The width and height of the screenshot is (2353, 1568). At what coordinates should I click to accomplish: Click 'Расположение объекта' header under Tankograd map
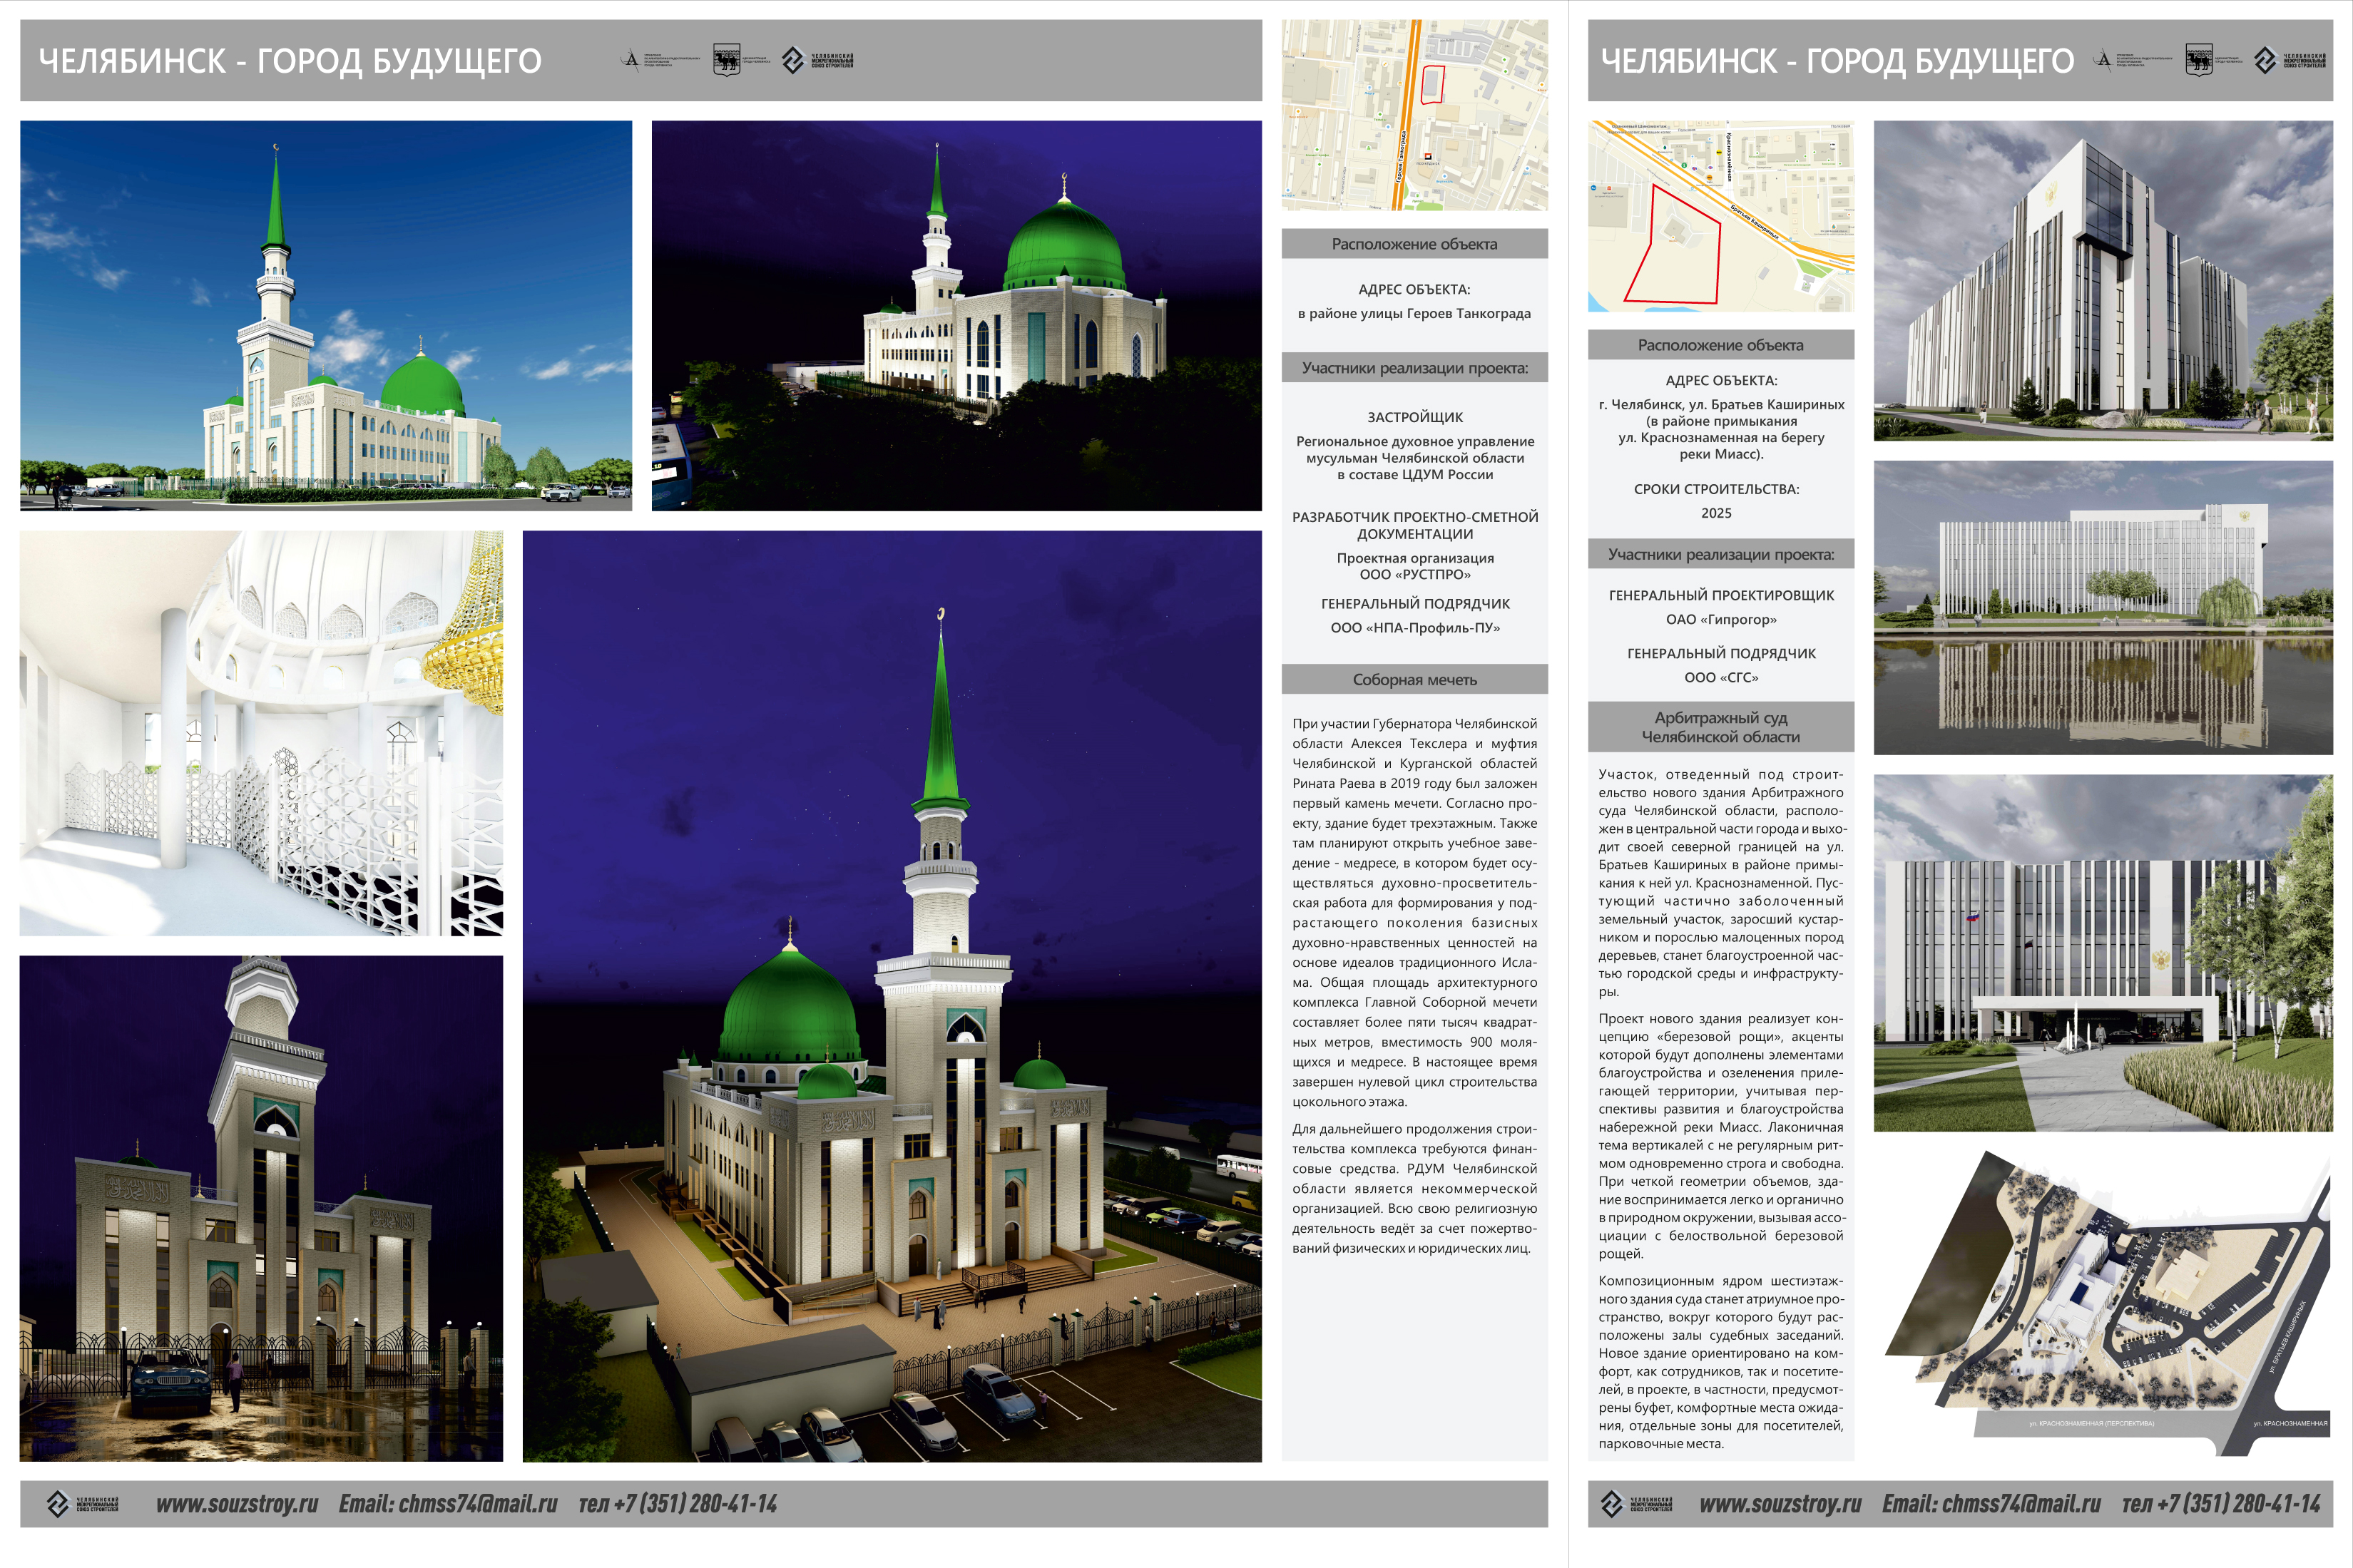point(1414,244)
